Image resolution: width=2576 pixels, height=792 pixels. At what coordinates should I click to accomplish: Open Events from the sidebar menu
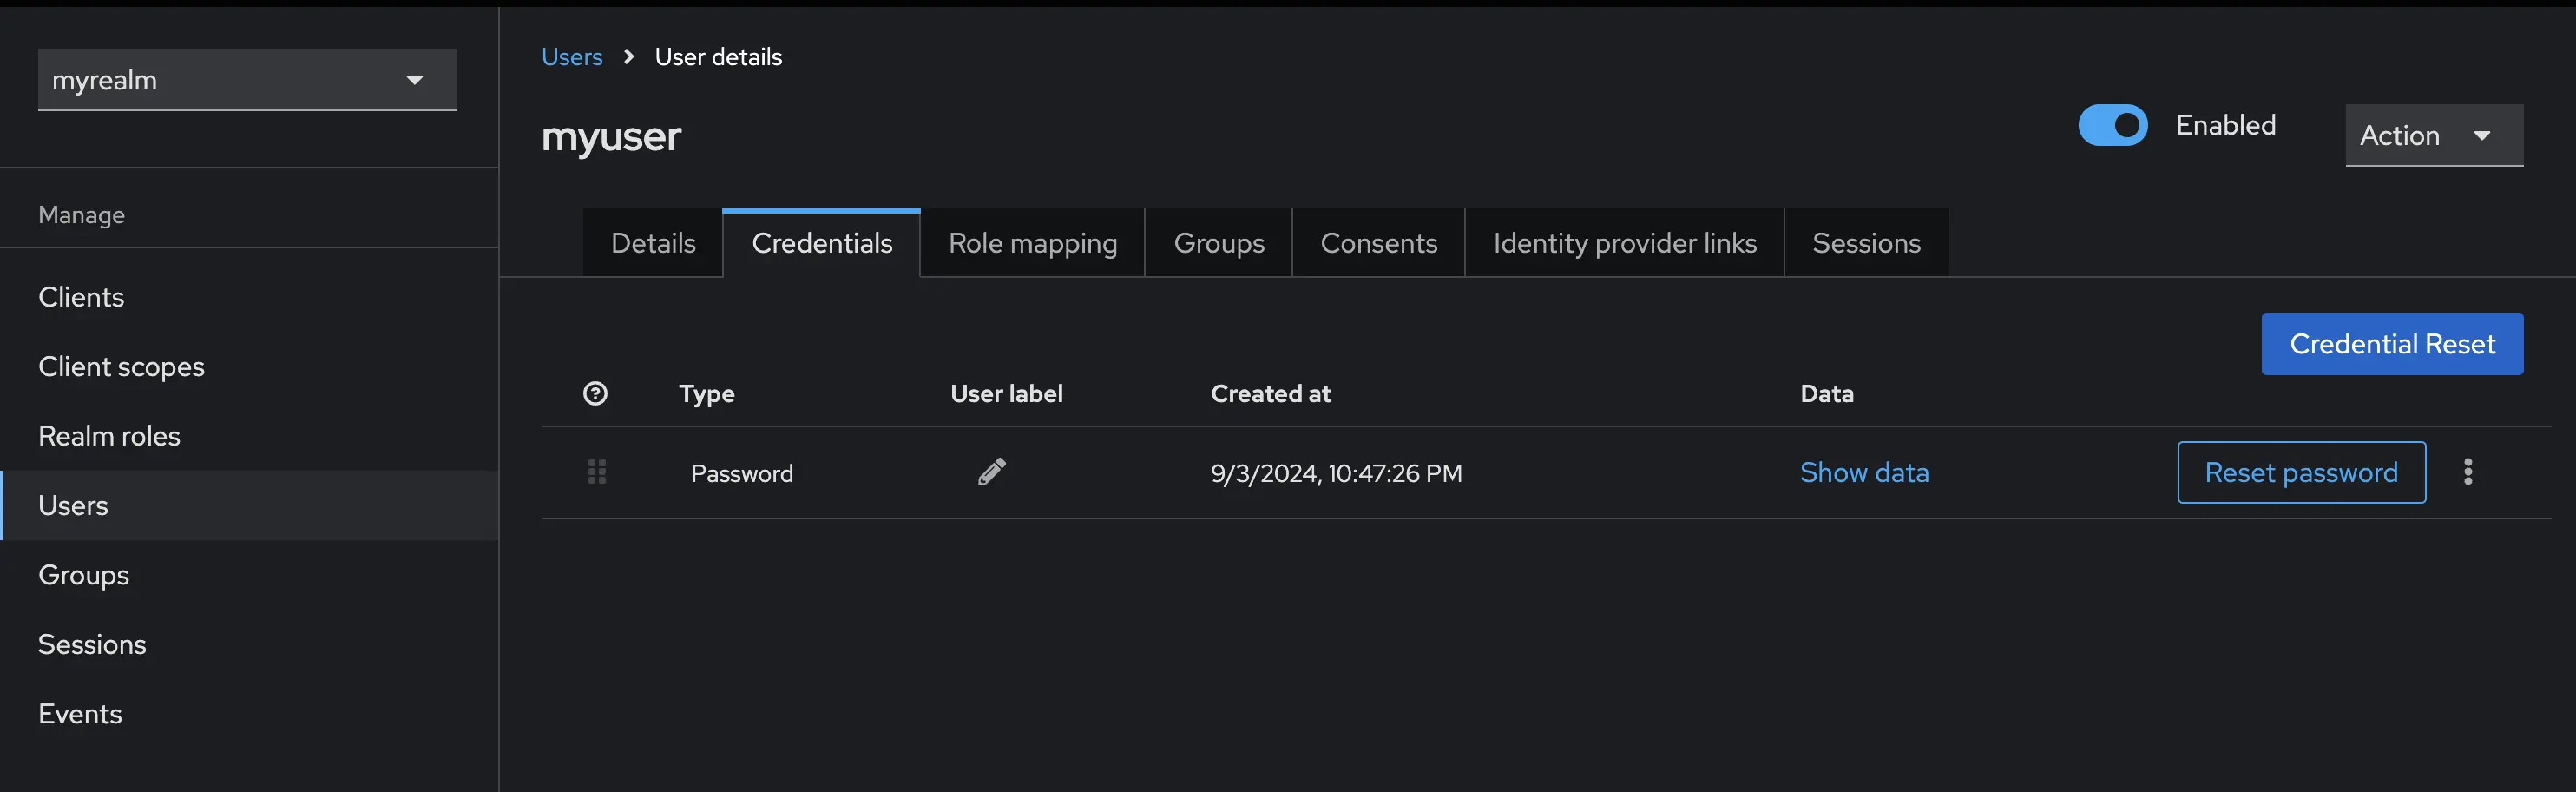pyautogui.click(x=80, y=714)
